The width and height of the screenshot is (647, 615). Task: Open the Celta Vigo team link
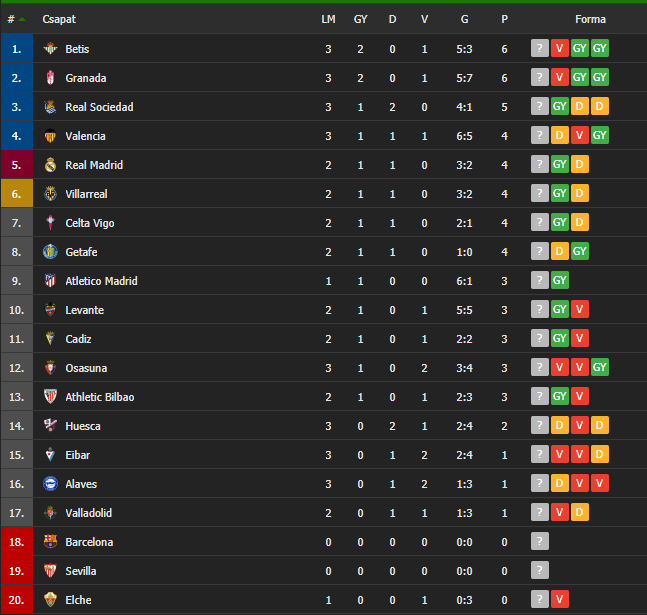coord(90,223)
